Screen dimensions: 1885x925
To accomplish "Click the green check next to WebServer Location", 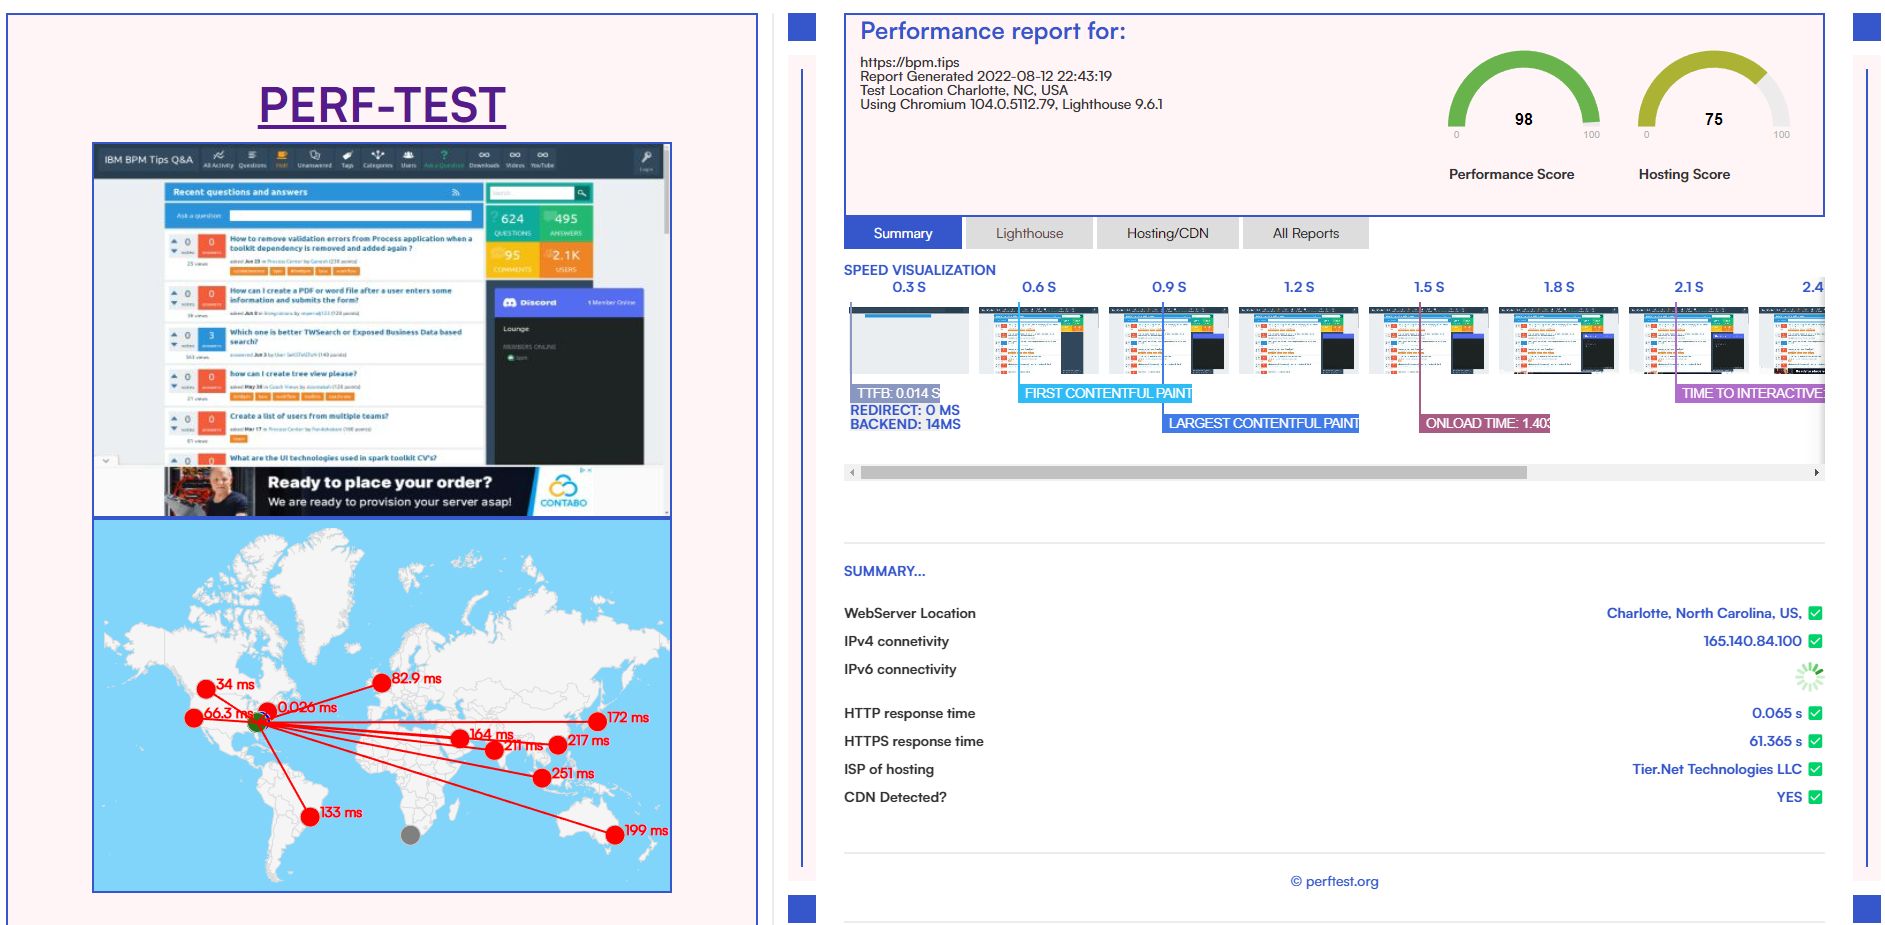I will coord(1815,613).
